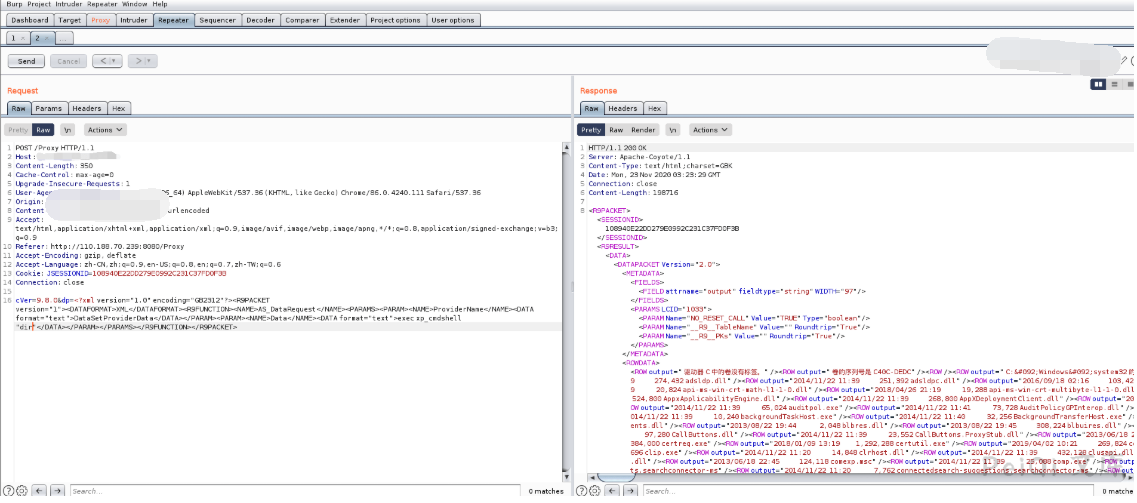The image size is (1137, 503).
Task: Open the Intruder menu in menu bar
Action: (70, 5)
